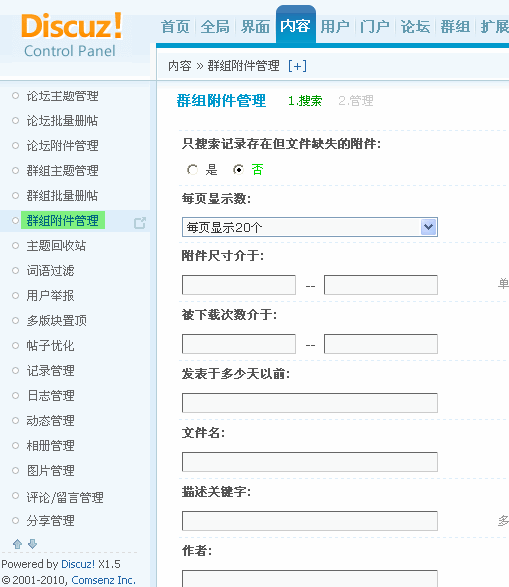Image resolution: width=509 pixels, height=587 pixels.
Task: Switch to 用户 top tab
Action: (x=335, y=27)
